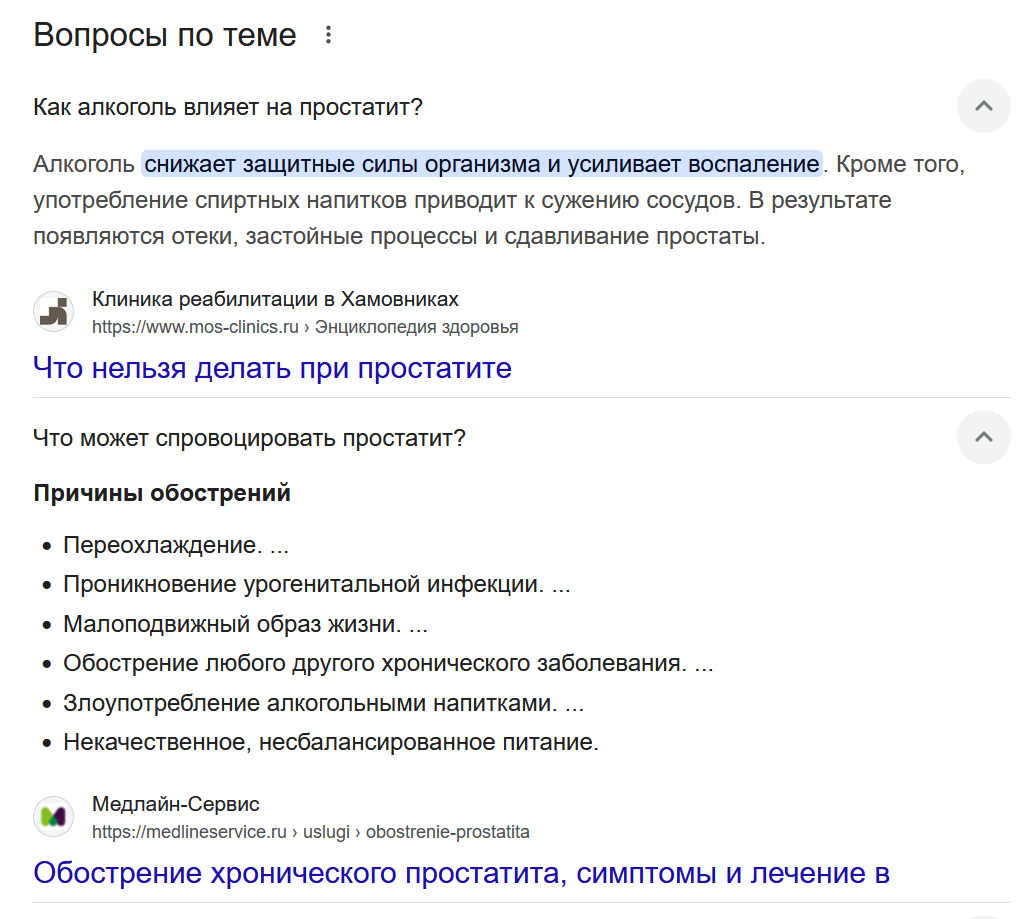The width and height of the screenshot is (1036, 919).
Task: Collapse the Что может спровоцировать простатит answer
Action: point(983,437)
